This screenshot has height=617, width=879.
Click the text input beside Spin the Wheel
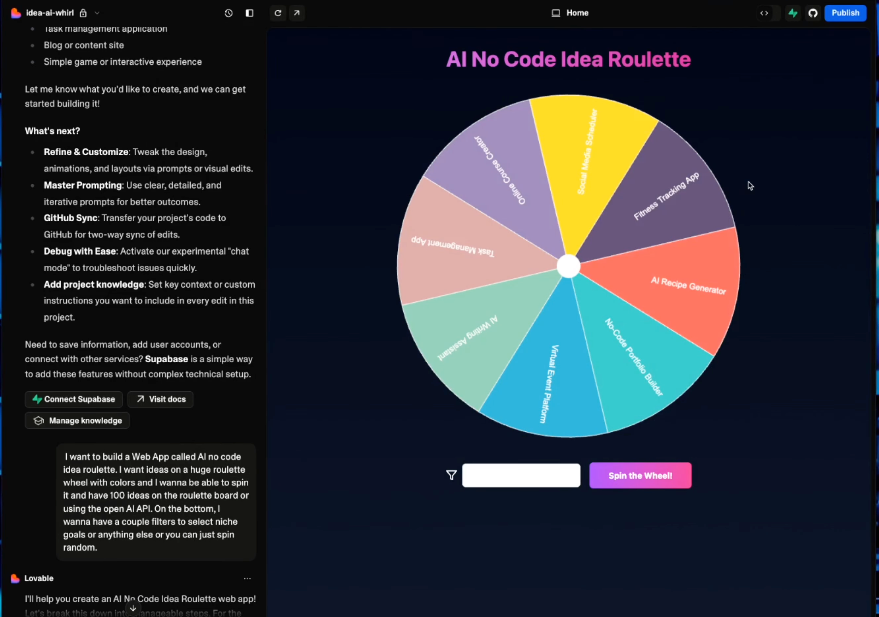521,475
